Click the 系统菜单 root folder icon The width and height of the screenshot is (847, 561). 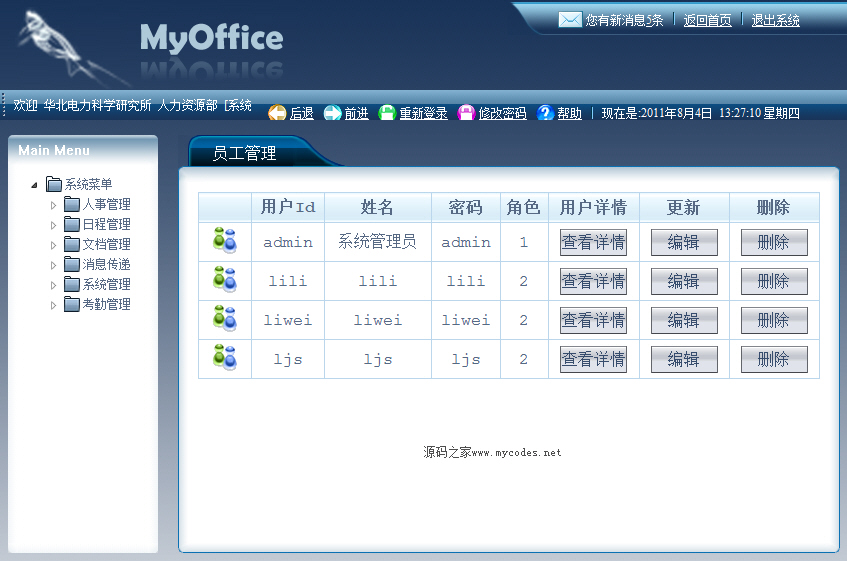(54, 184)
